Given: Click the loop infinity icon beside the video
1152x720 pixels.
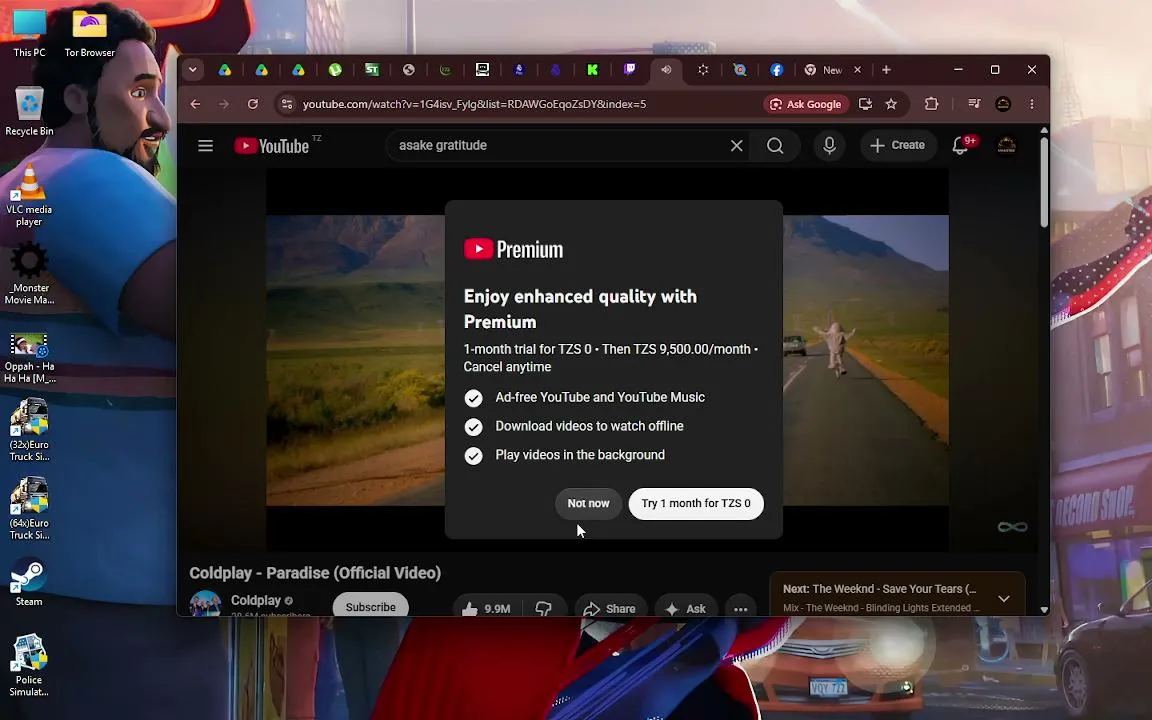Looking at the screenshot, I should tap(1012, 527).
